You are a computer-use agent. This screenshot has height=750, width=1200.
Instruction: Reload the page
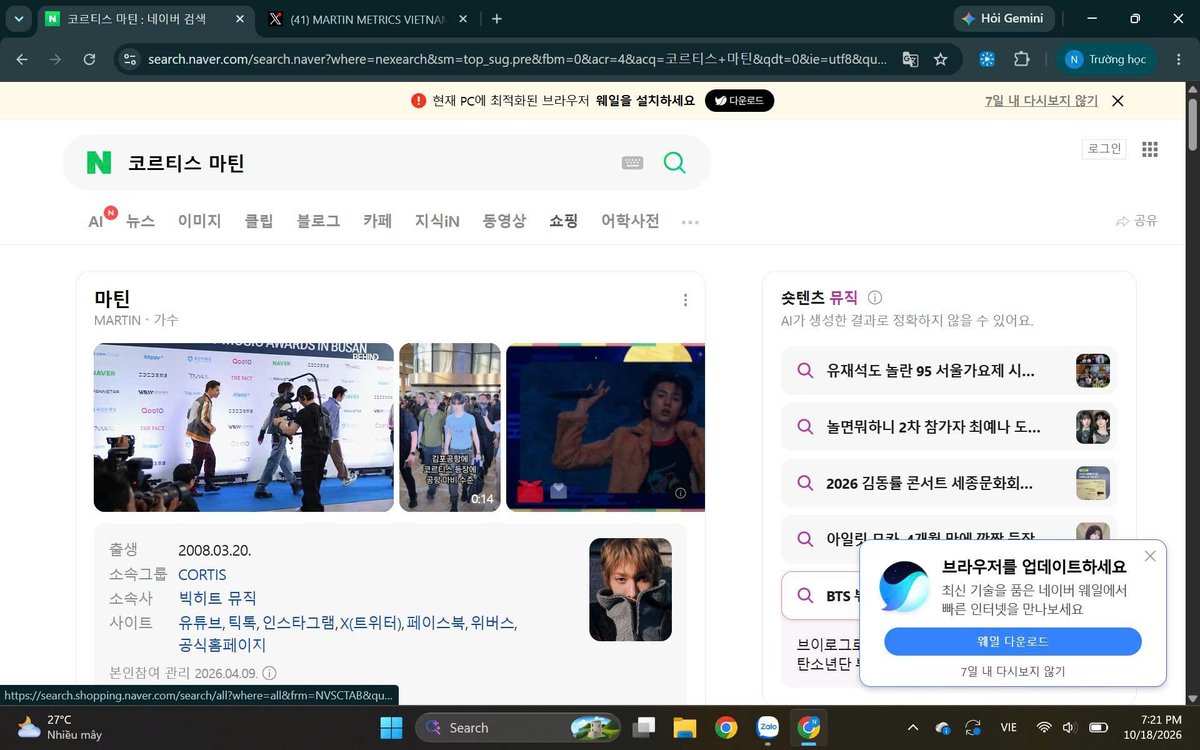pos(89,59)
